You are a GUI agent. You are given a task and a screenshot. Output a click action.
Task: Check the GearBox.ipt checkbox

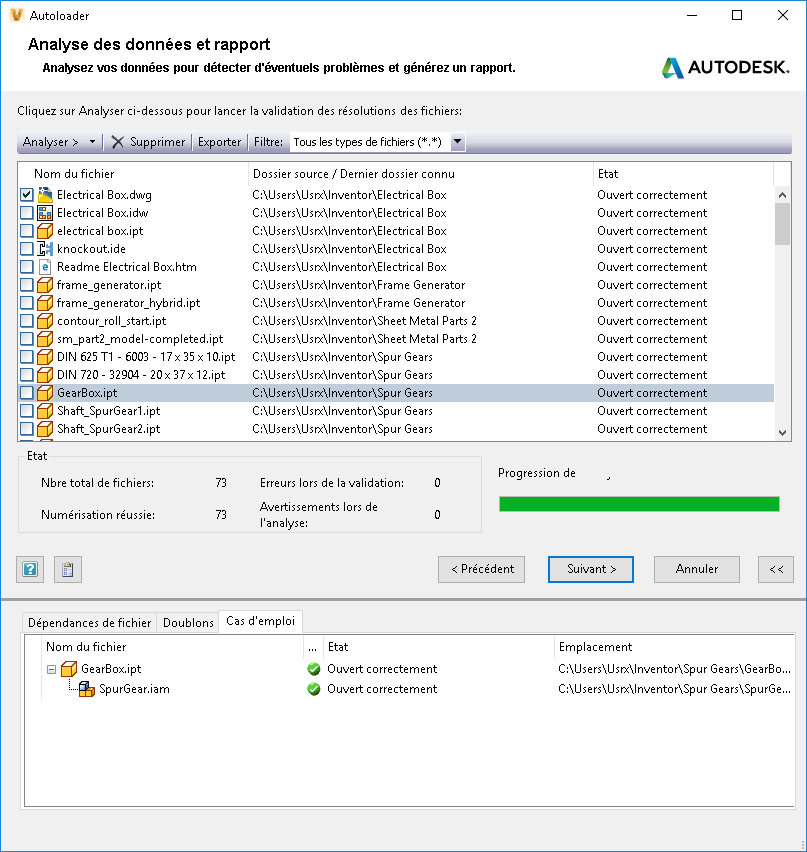tap(27, 392)
